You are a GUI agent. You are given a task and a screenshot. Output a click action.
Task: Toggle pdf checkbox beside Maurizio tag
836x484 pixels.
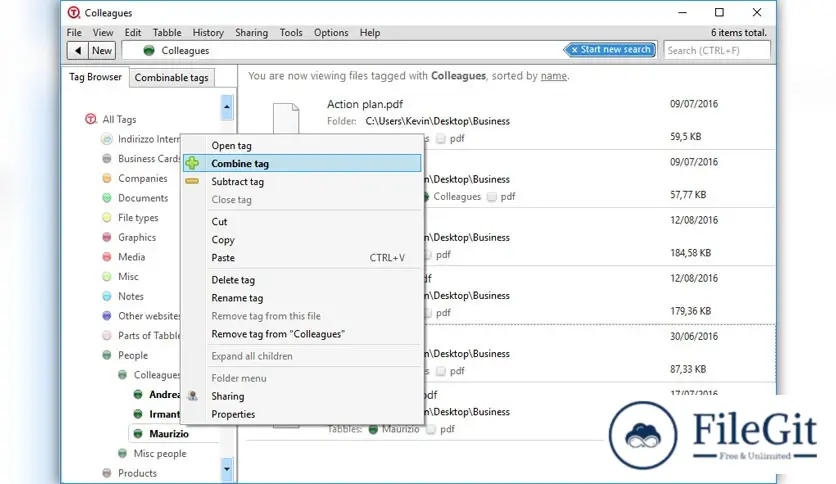(x=431, y=430)
